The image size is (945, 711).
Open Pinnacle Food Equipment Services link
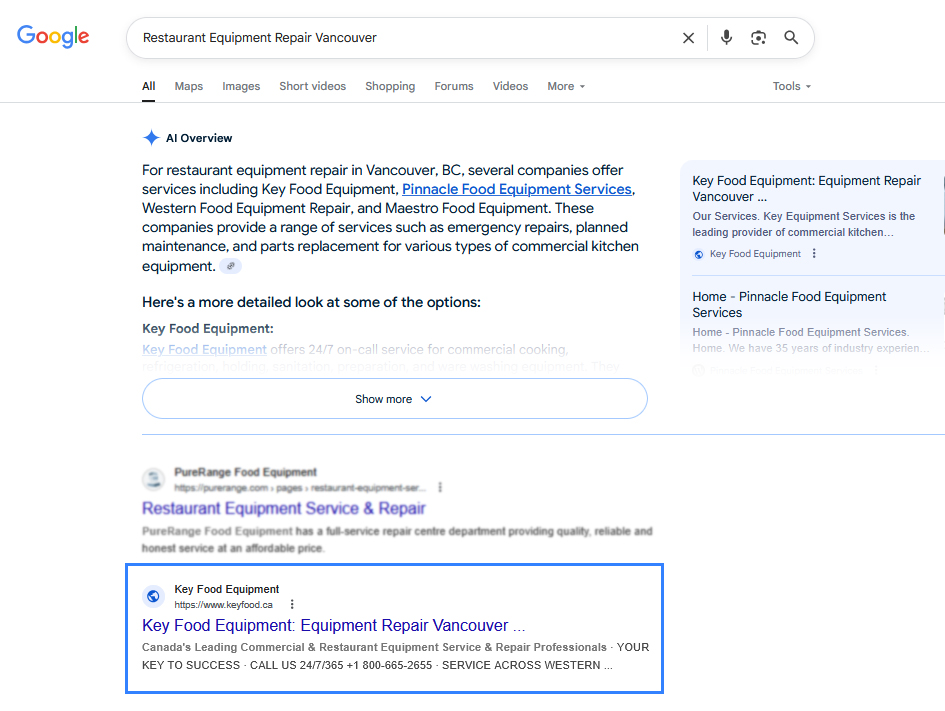[x=516, y=189]
